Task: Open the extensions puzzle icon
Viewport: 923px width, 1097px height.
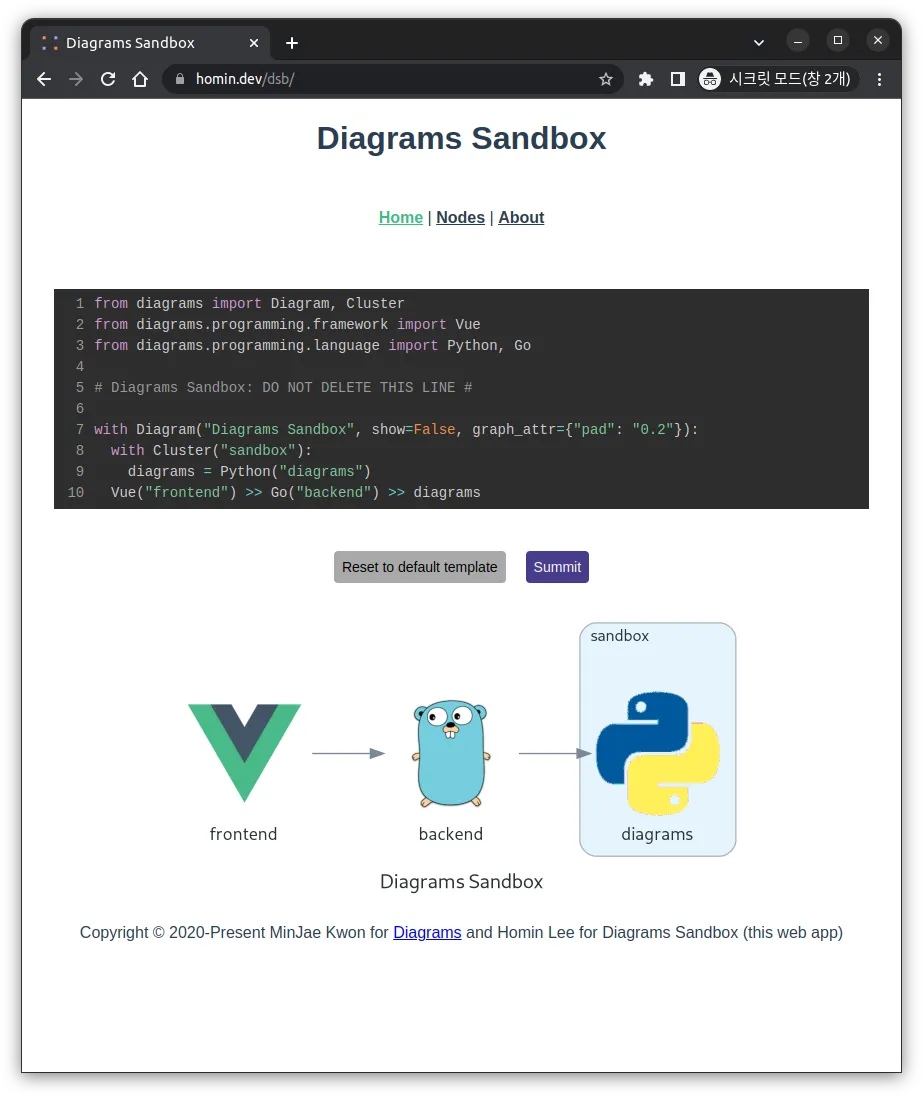Action: (645, 79)
